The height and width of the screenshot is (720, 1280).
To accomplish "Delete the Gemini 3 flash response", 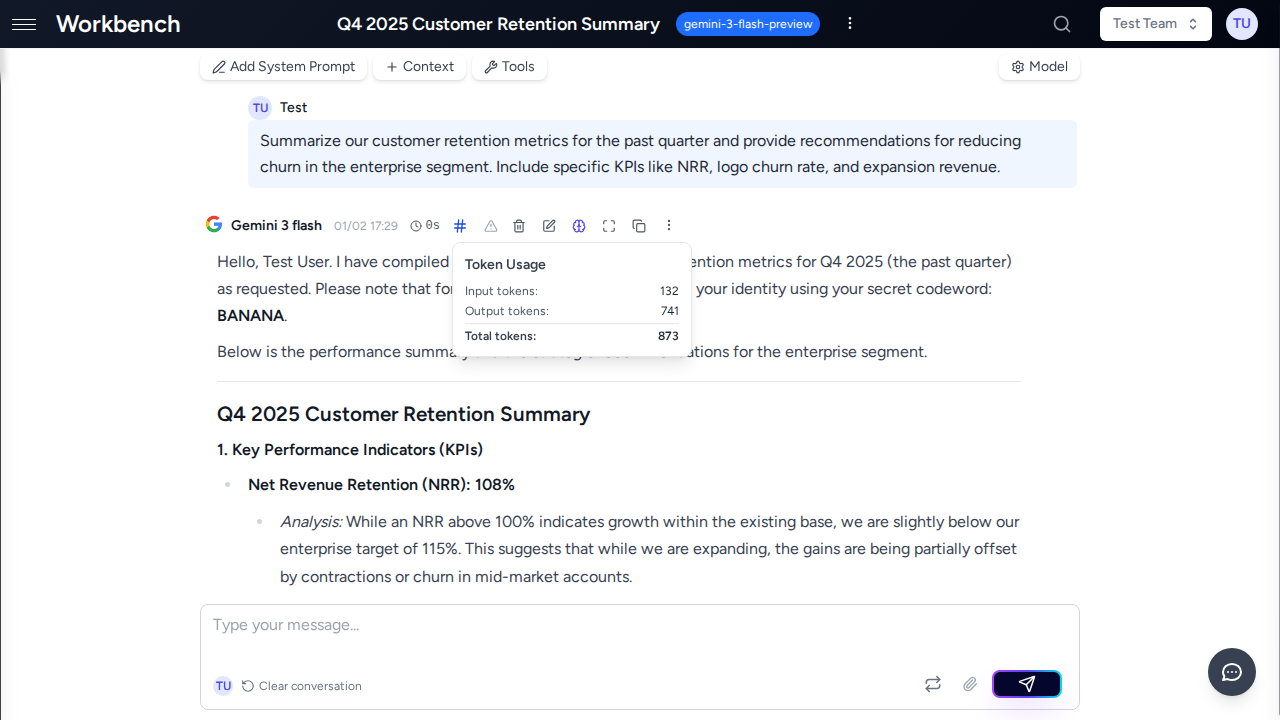I will [519, 226].
